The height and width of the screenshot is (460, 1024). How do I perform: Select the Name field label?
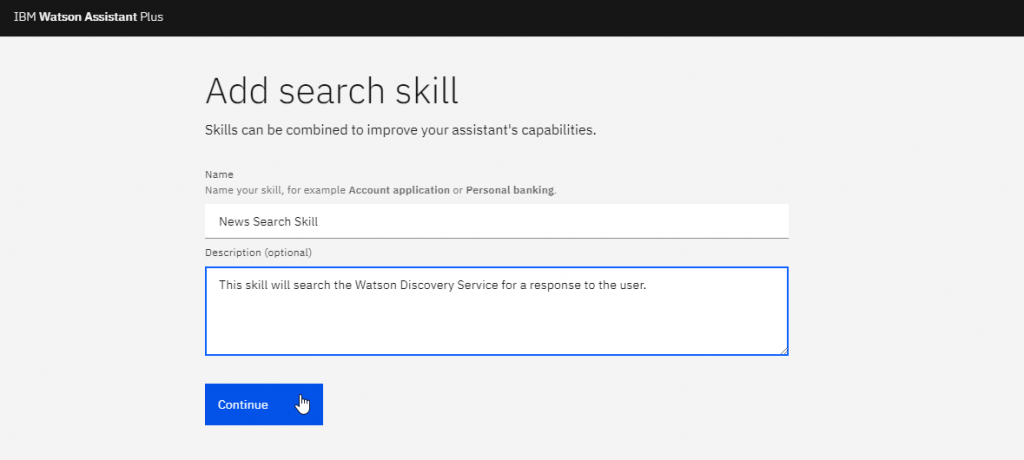coord(219,174)
